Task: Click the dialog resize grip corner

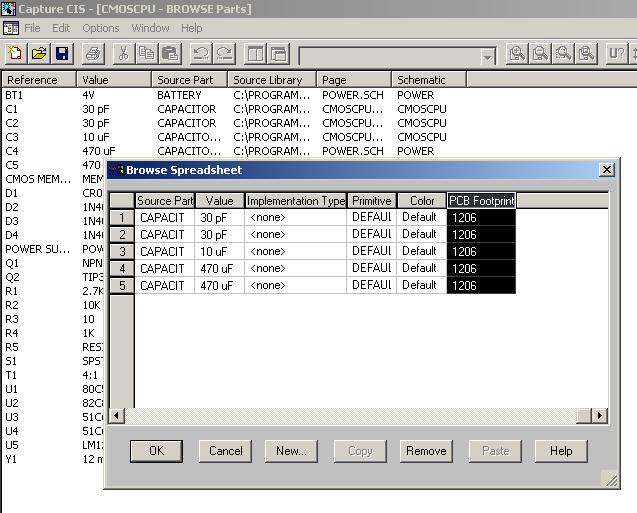Action: (x=609, y=479)
